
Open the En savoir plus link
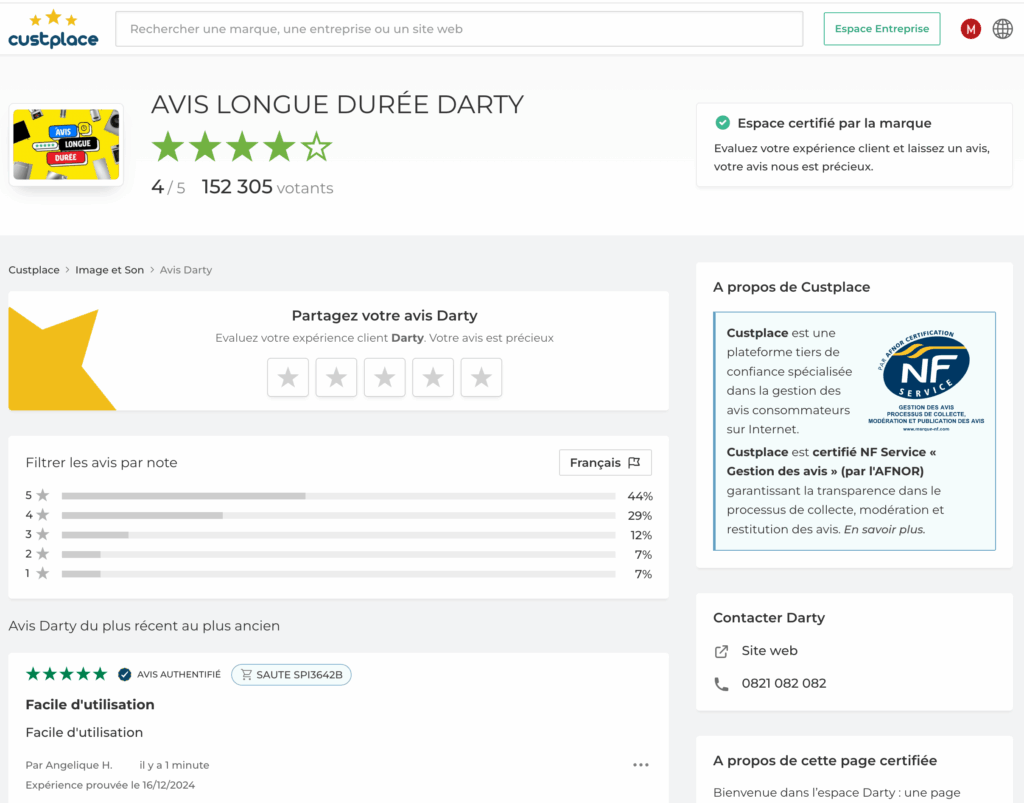click(885, 530)
